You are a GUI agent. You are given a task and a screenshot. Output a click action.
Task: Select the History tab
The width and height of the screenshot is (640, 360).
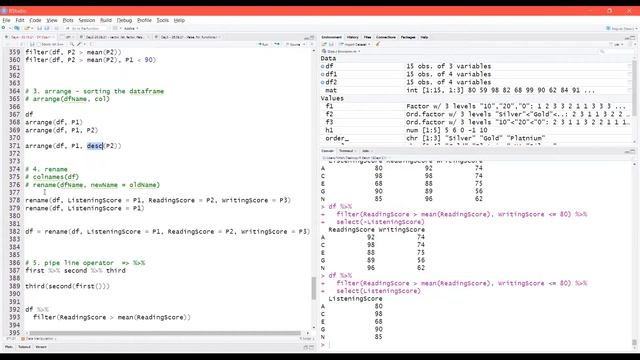click(353, 37)
